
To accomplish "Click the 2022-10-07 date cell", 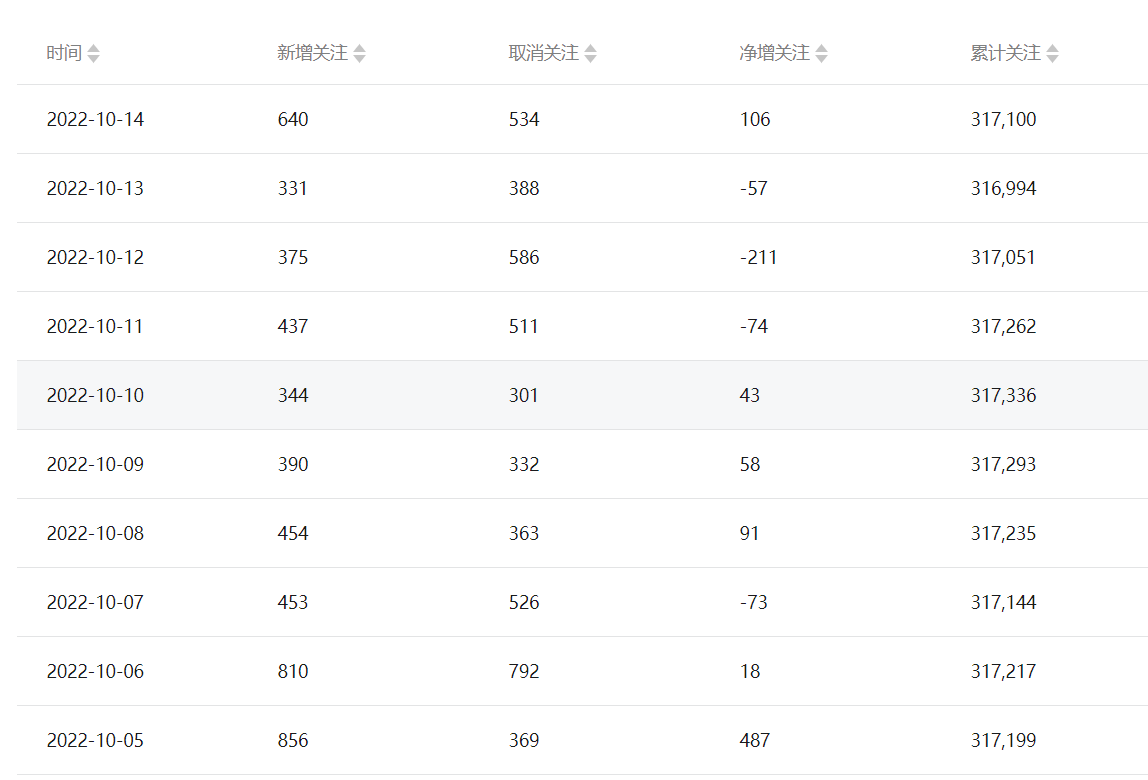I will (95, 603).
